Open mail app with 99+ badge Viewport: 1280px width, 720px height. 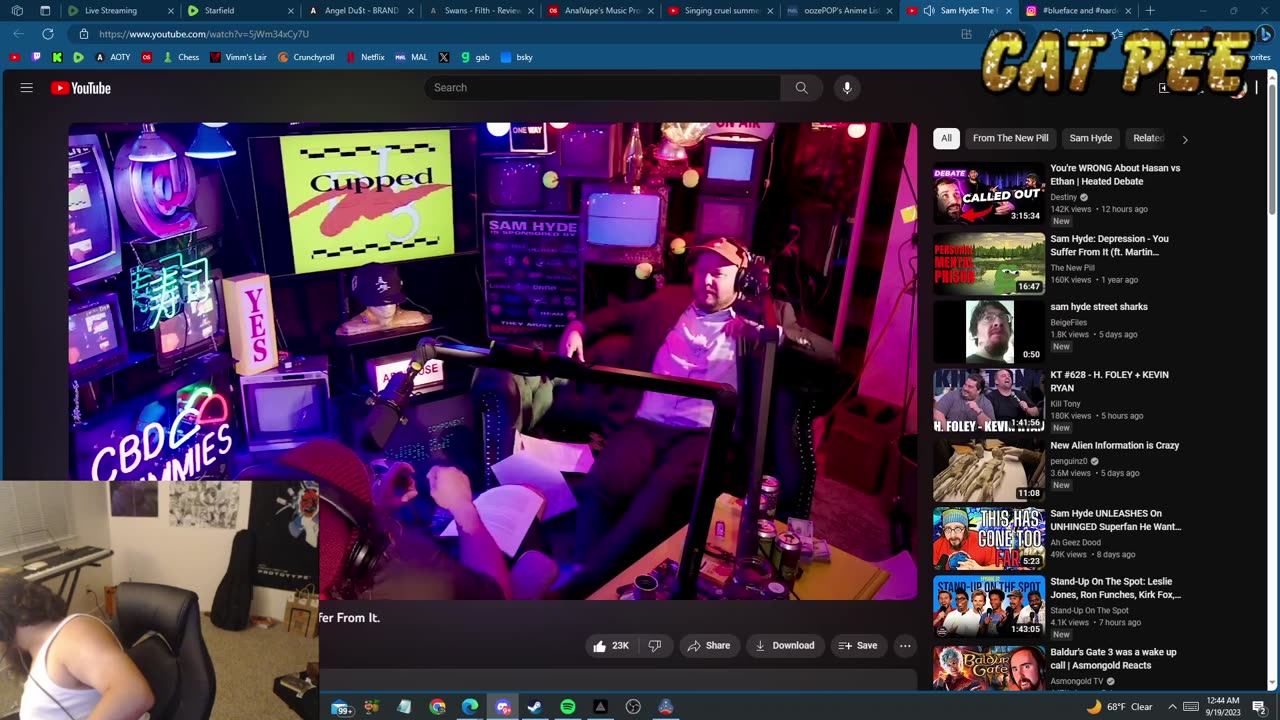click(343, 707)
